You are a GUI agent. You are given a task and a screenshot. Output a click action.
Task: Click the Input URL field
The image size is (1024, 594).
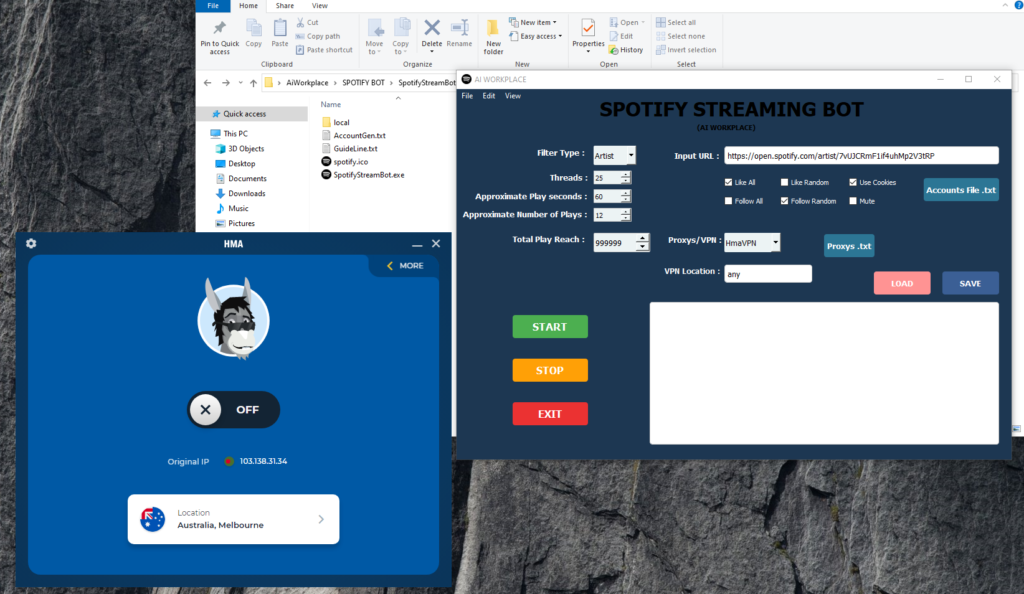coord(861,155)
